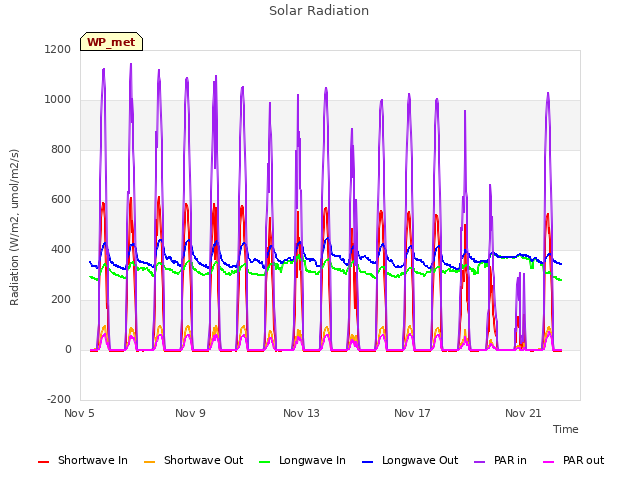Toggle the Longwave In legend entry

(x=302, y=460)
